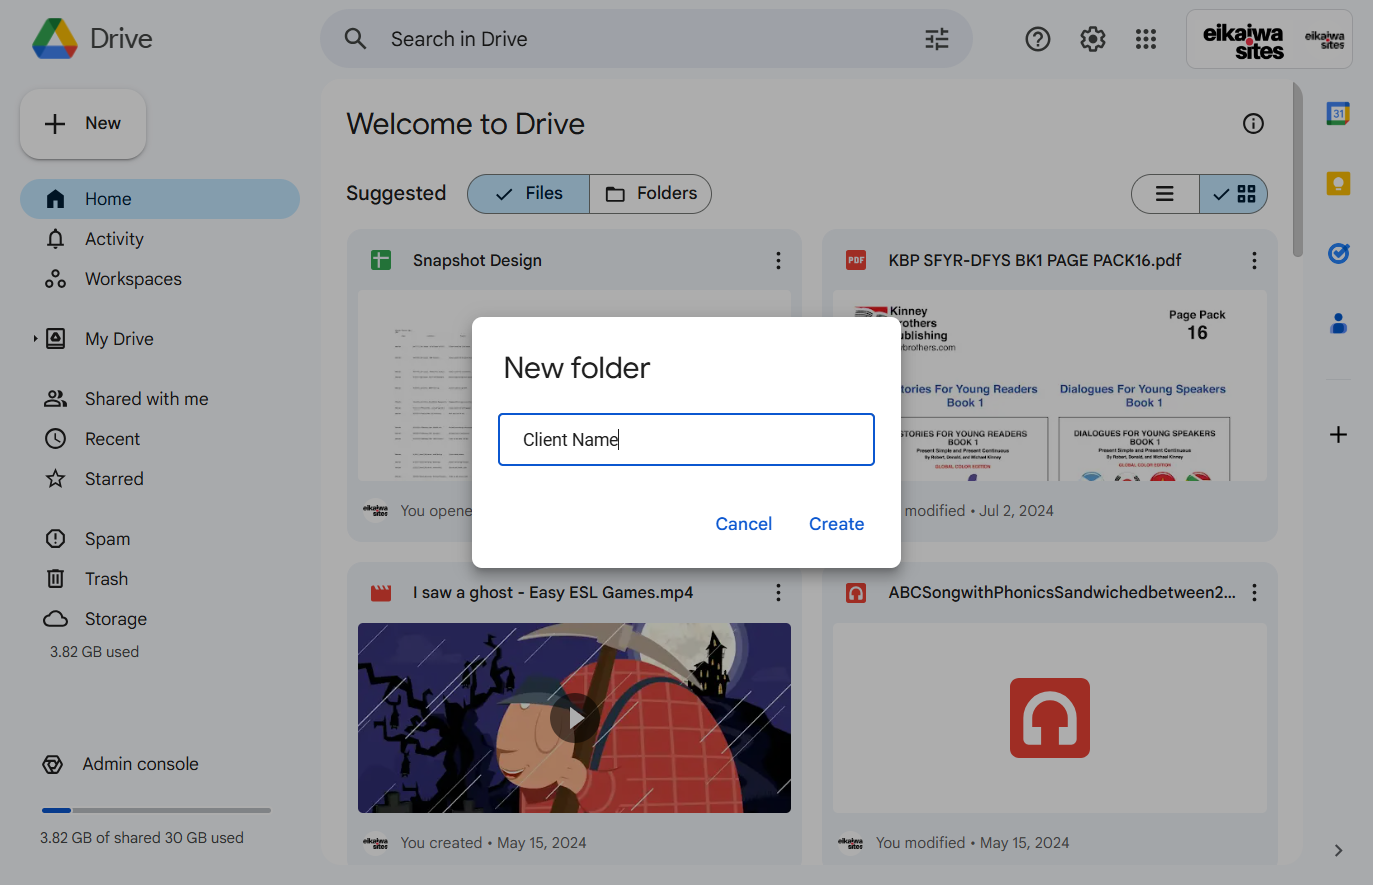
Task: Click the Search in Drive field
Action: pos(646,39)
